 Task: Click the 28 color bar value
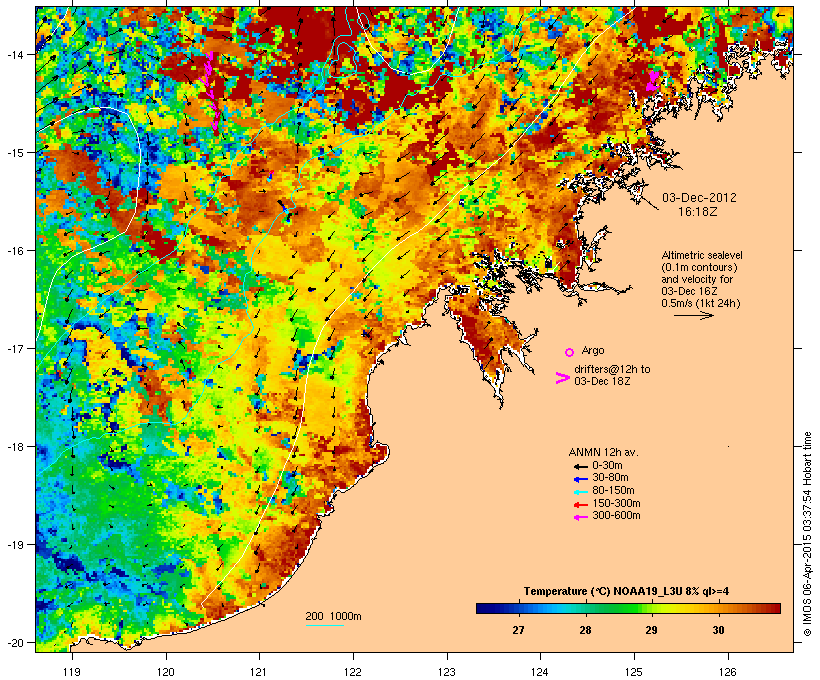[585, 630]
